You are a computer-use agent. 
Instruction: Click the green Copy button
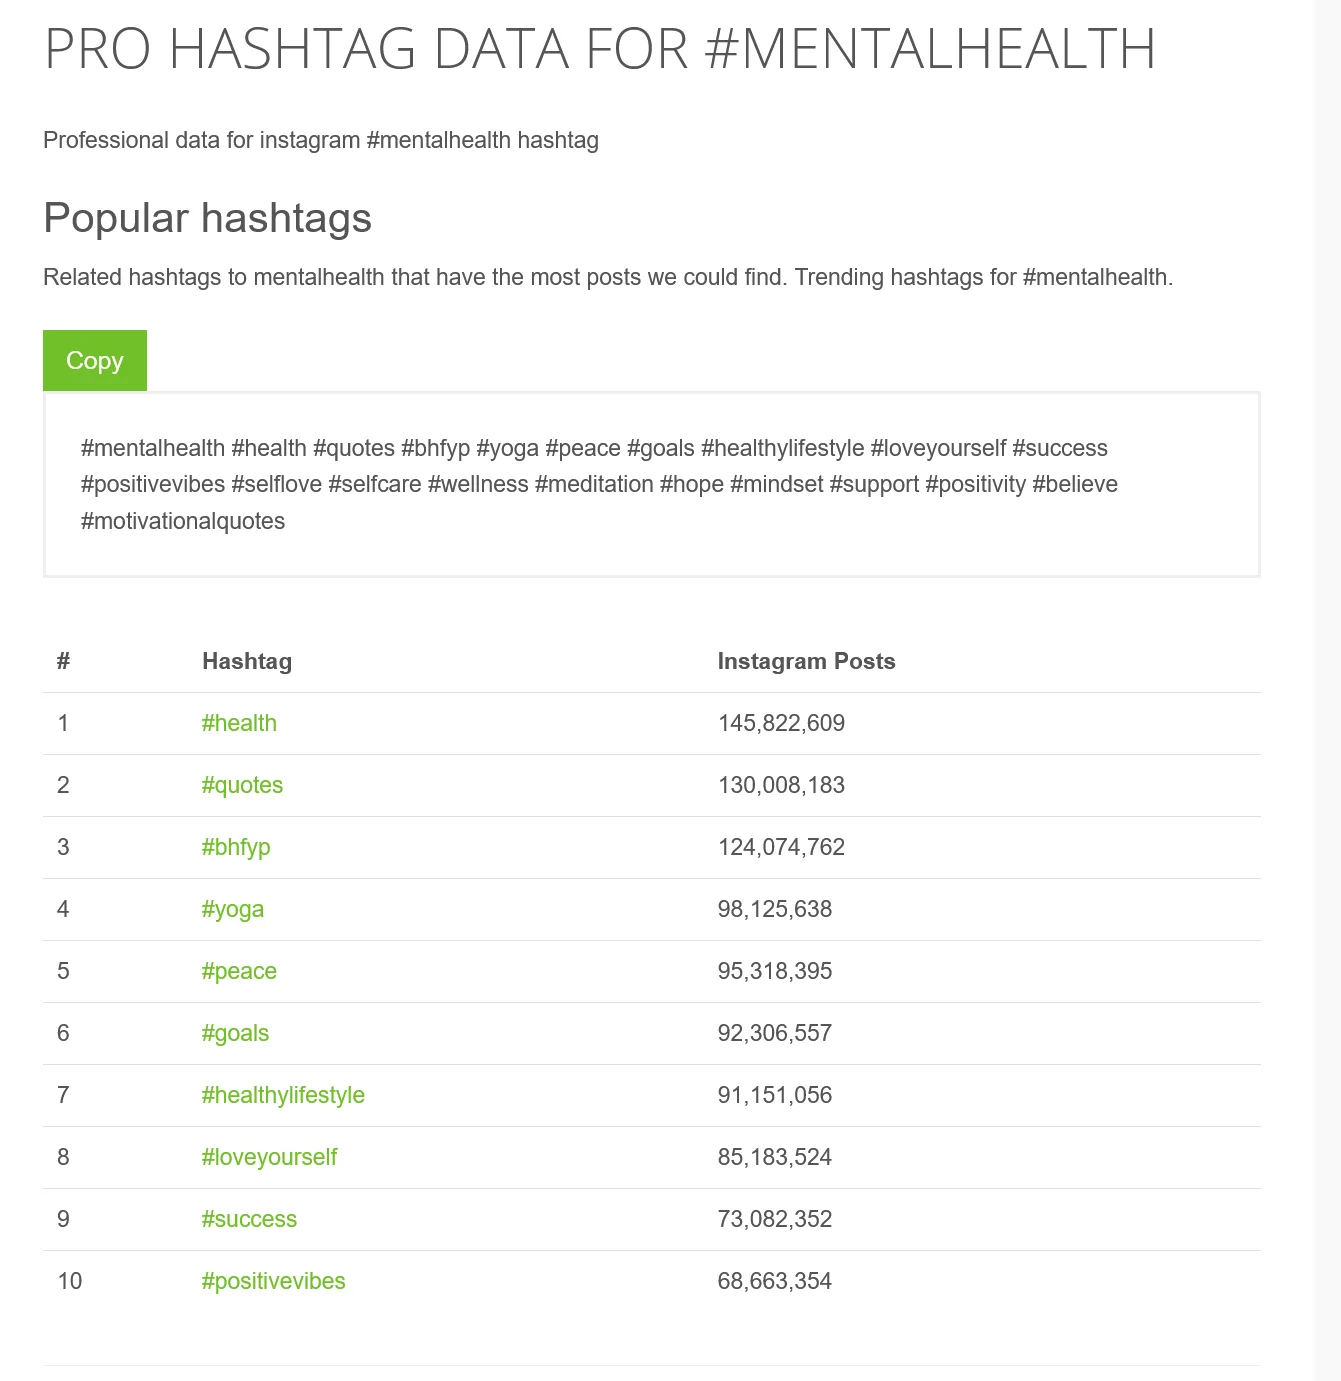[x=95, y=360]
